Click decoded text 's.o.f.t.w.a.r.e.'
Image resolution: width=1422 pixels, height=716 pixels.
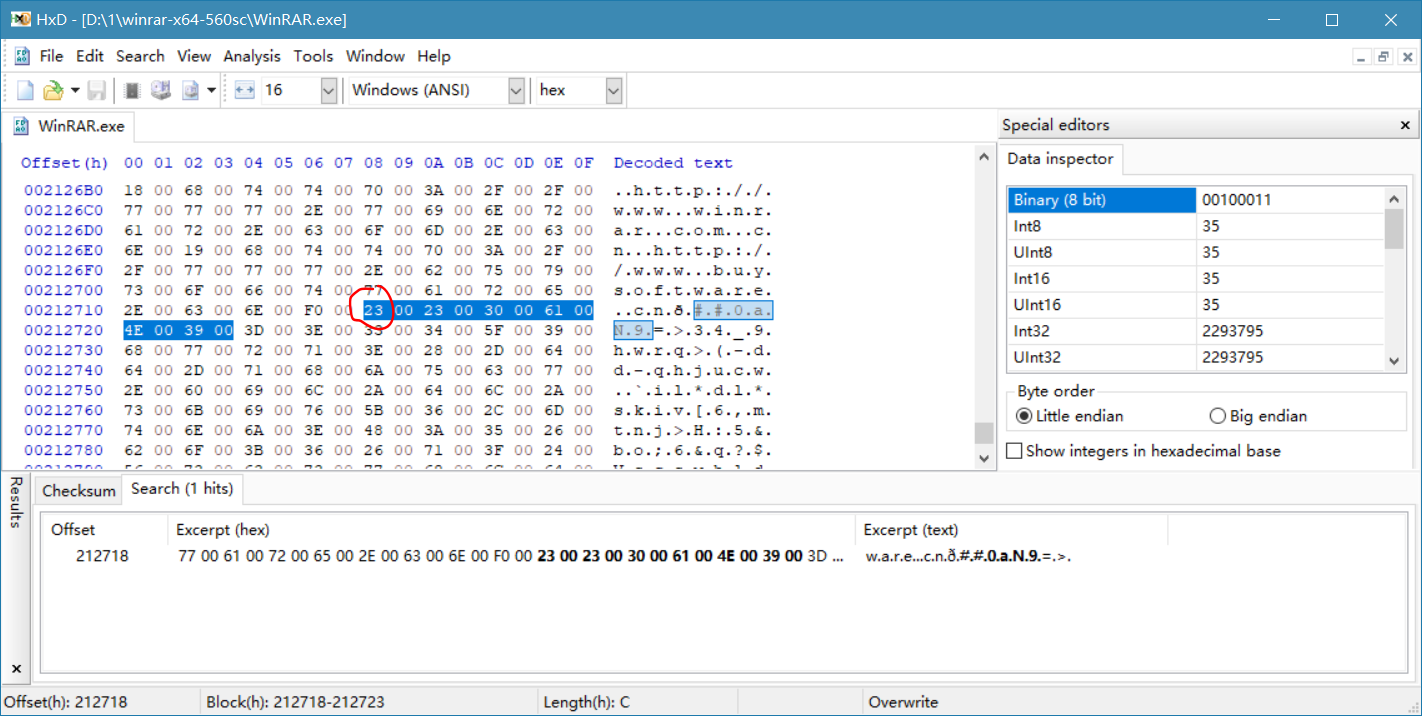pyautogui.click(x=692, y=291)
